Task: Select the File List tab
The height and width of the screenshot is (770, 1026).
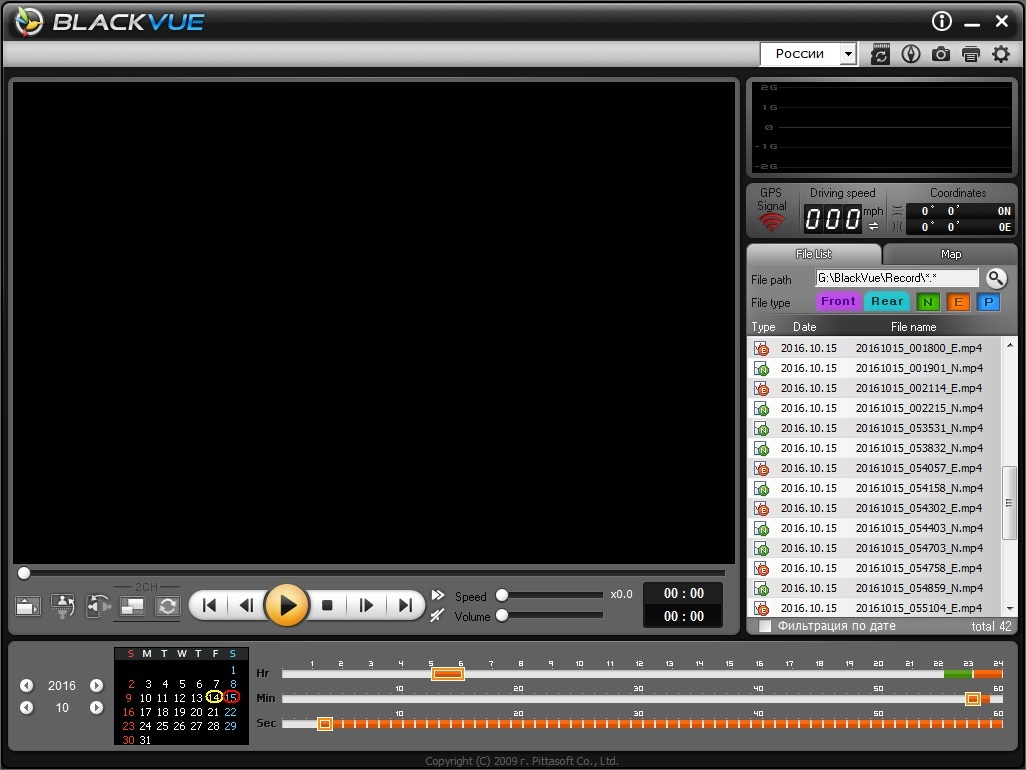Action: (x=813, y=254)
